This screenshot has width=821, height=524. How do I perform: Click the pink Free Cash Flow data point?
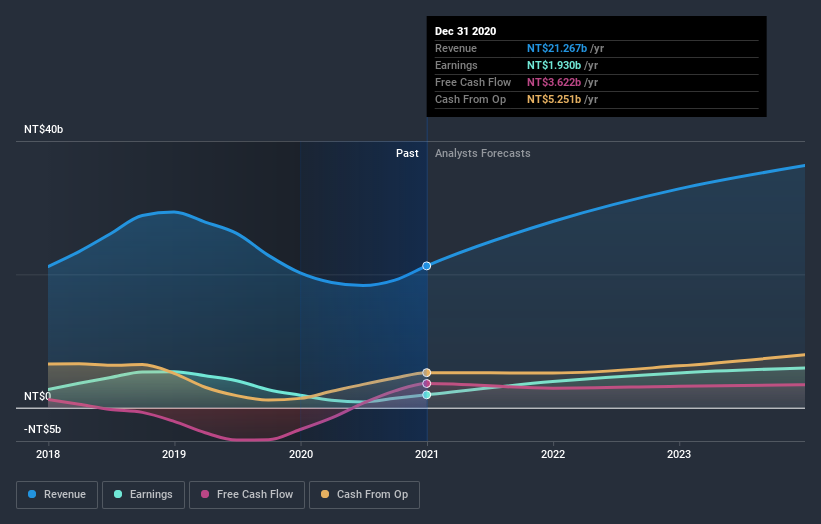[x=427, y=384]
